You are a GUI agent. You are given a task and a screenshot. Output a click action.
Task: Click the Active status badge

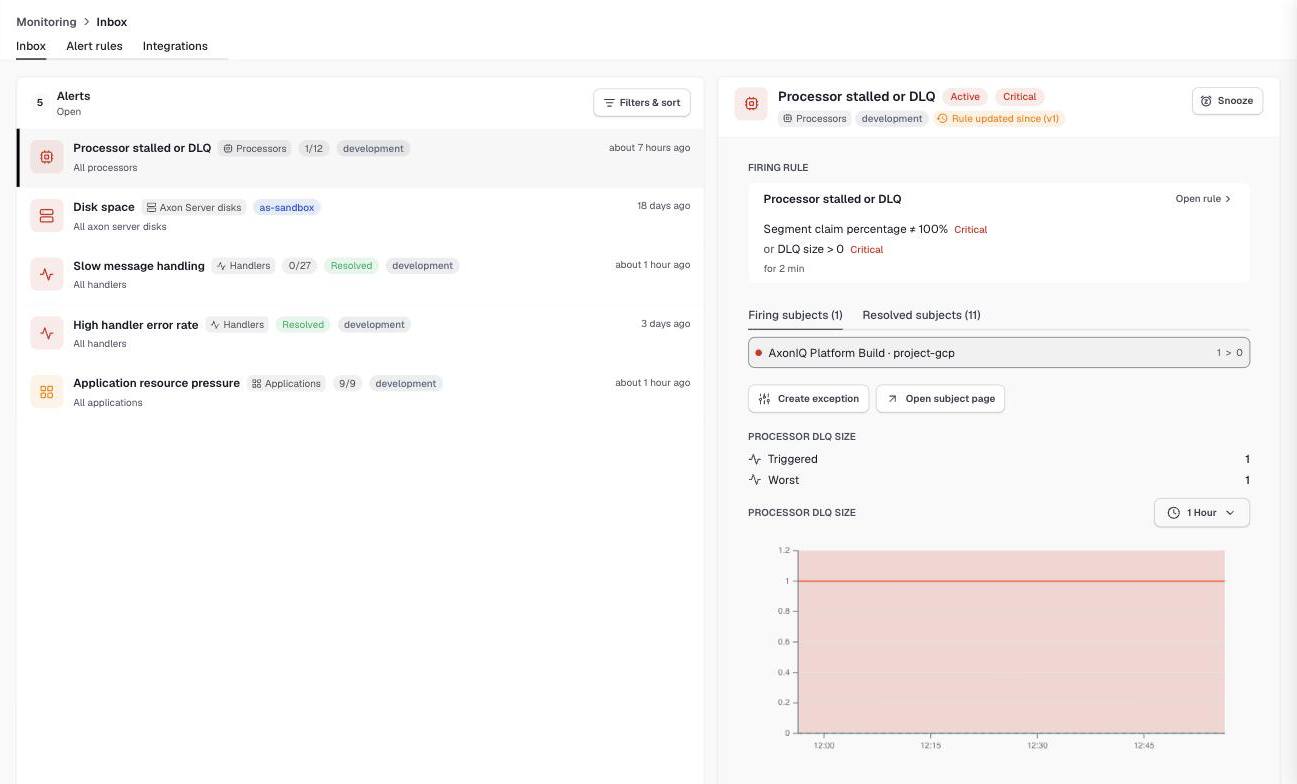tap(965, 97)
